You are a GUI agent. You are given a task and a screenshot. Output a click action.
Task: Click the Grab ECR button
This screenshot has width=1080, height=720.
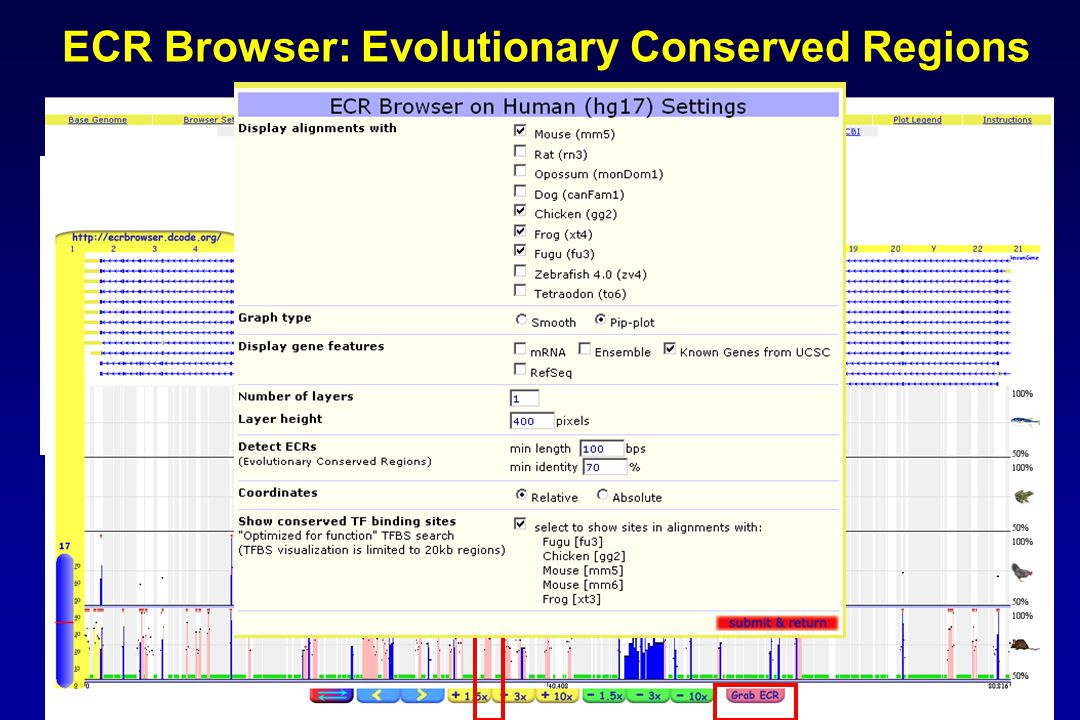pos(754,695)
